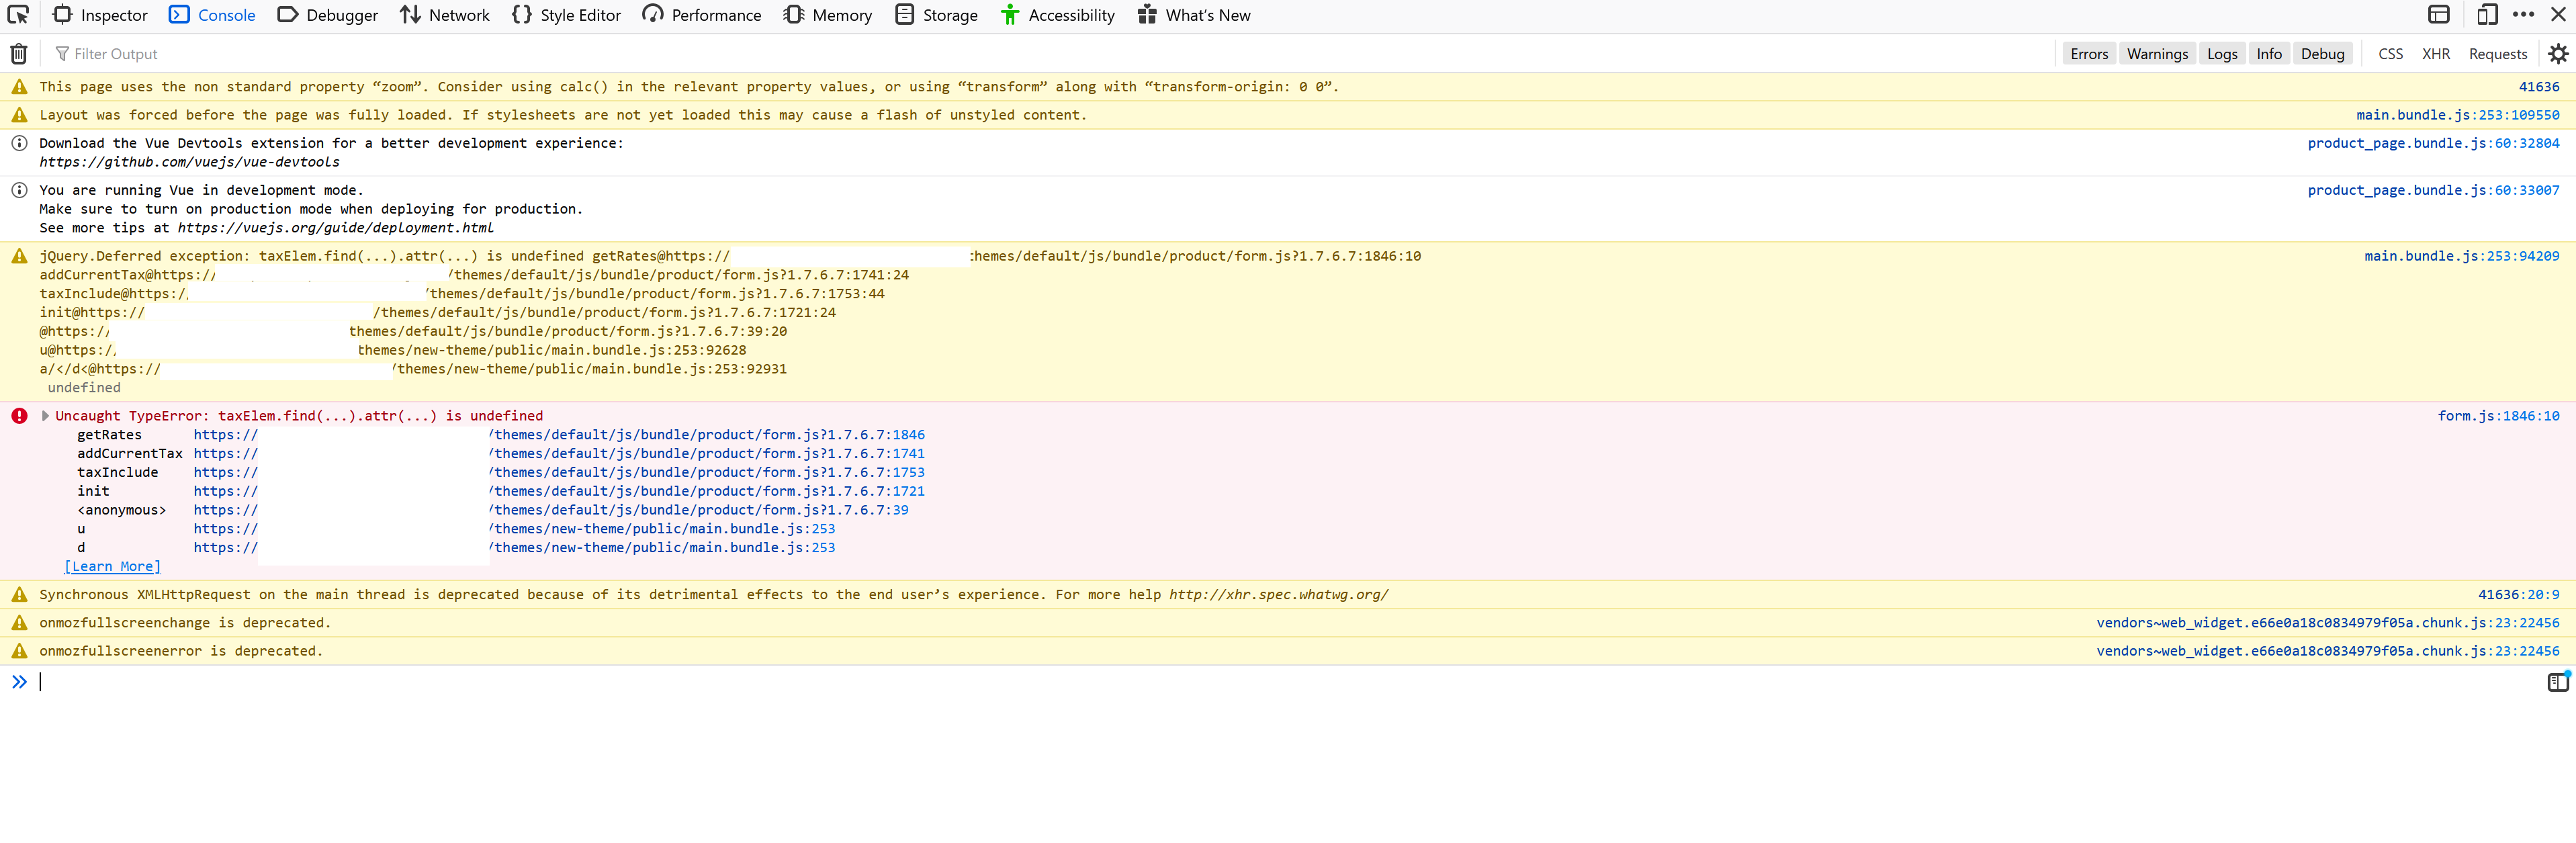The height and width of the screenshot is (843, 2576).
Task: Toggle the multi-line editor mode icon
Action: [2557, 682]
